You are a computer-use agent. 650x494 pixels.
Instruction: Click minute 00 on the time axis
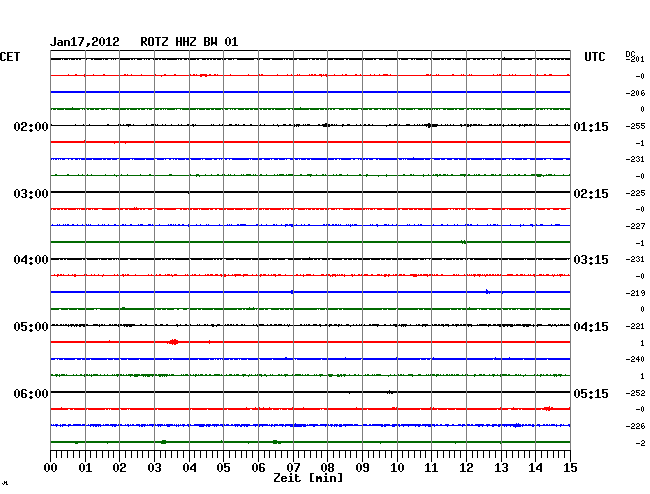[x=51, y=468]
